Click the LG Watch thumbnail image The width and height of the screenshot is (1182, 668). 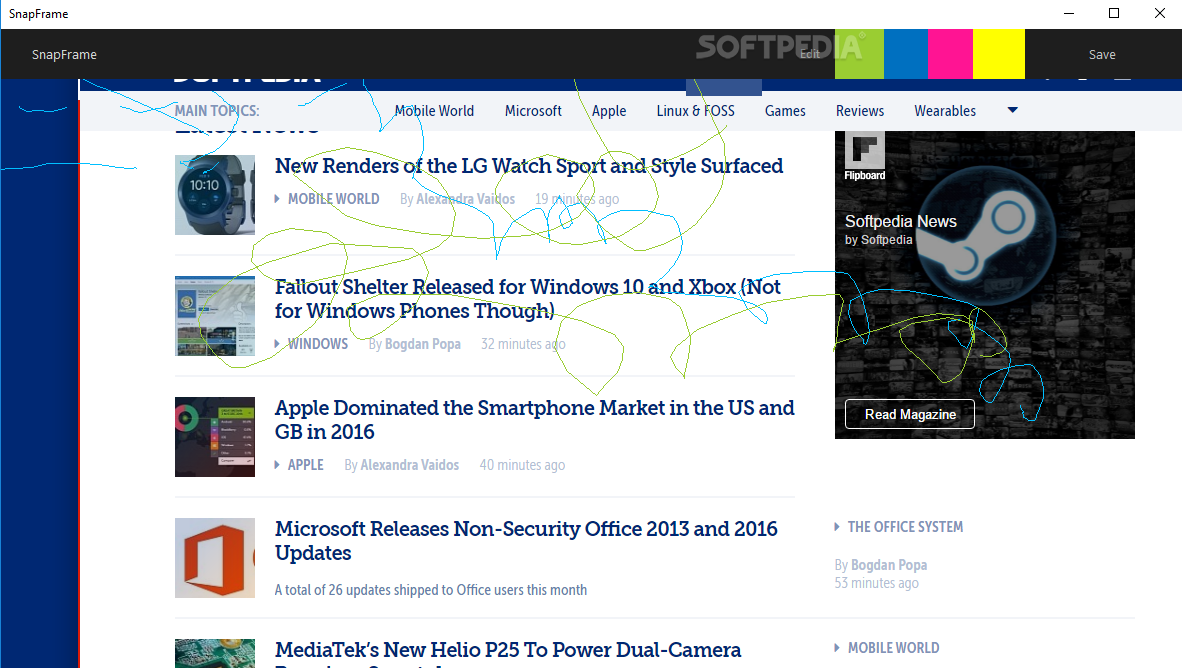click(215, 195)
